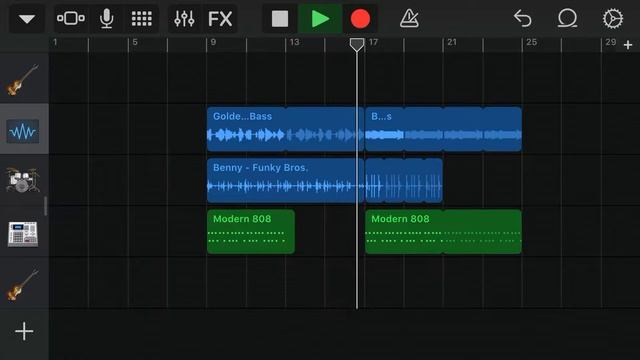The image size is (640, 360).
Task: Add song section with ruler plus button
Action: pyautogui.click(x=628, y=45)
